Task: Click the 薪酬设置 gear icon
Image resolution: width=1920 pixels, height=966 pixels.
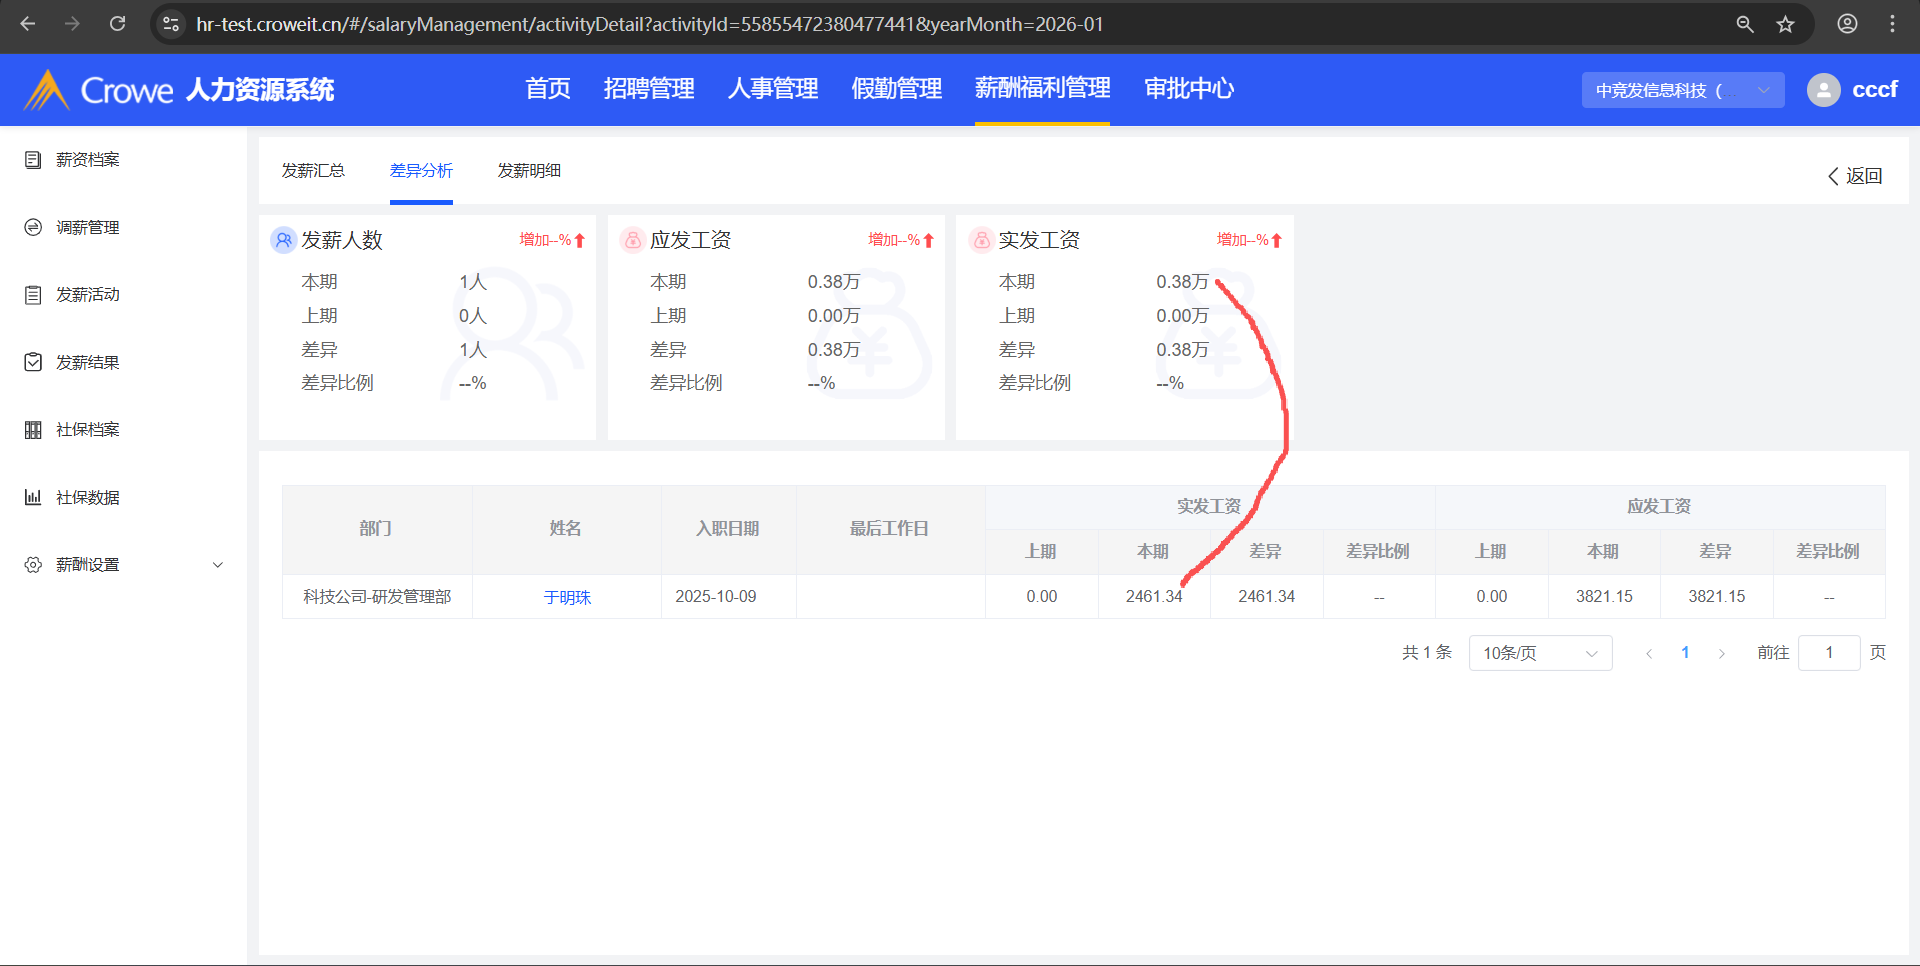Action: tap(33, 565)
